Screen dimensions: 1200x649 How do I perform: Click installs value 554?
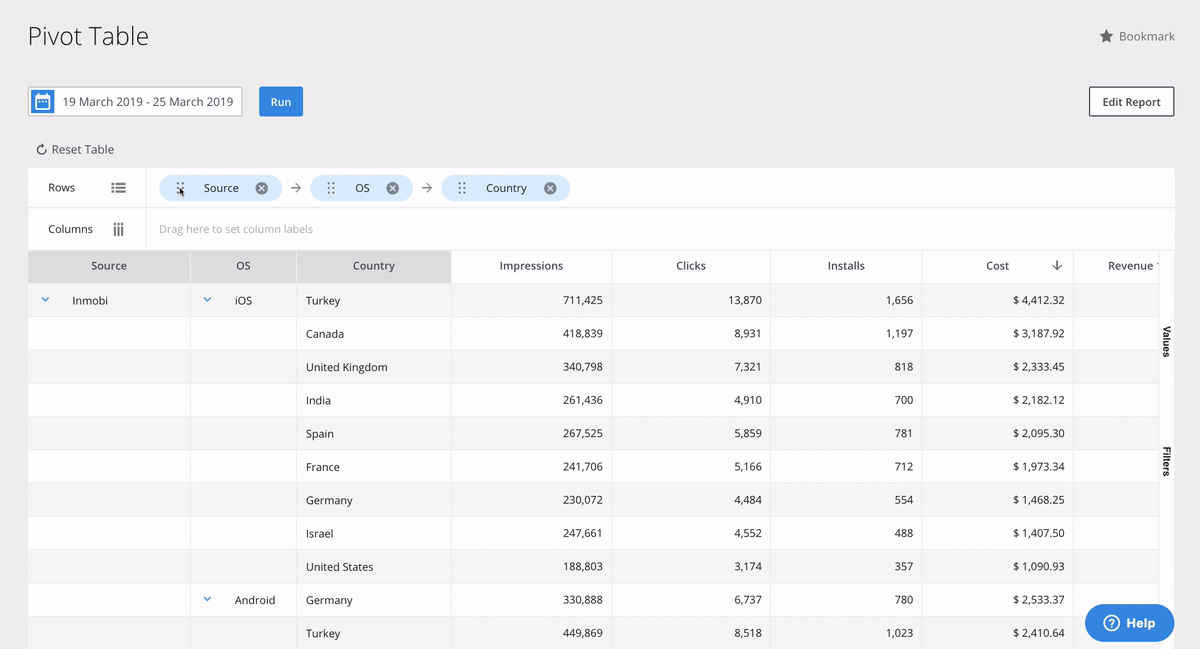[904, 500]
